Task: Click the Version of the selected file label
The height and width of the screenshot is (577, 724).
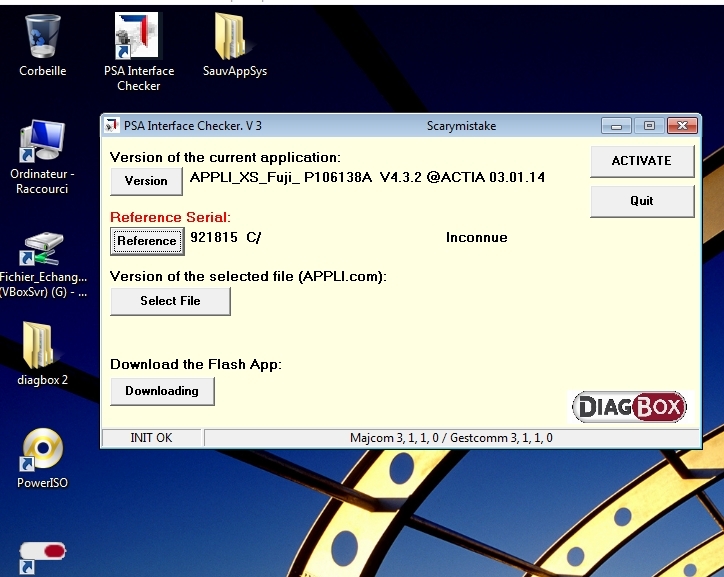Action: pos(248,276)
